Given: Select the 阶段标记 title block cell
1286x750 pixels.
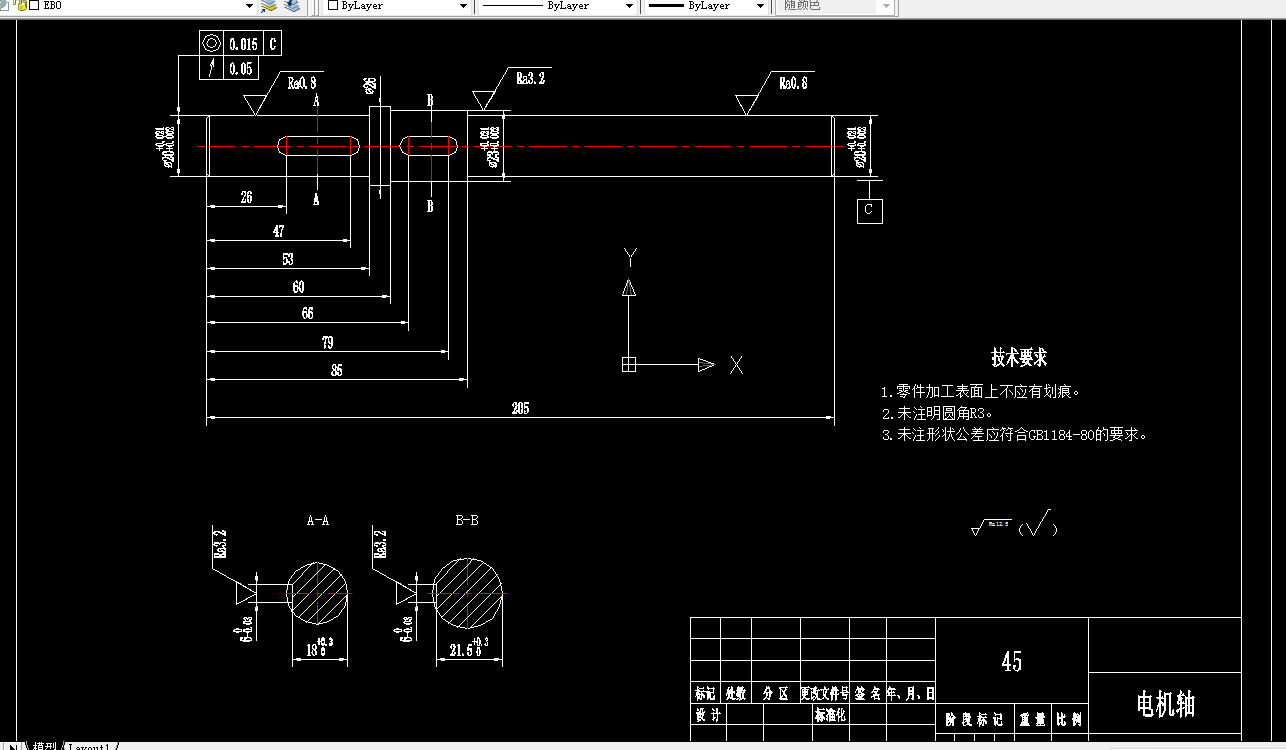Looking at the screenshot, I should [x=974, y=719].
